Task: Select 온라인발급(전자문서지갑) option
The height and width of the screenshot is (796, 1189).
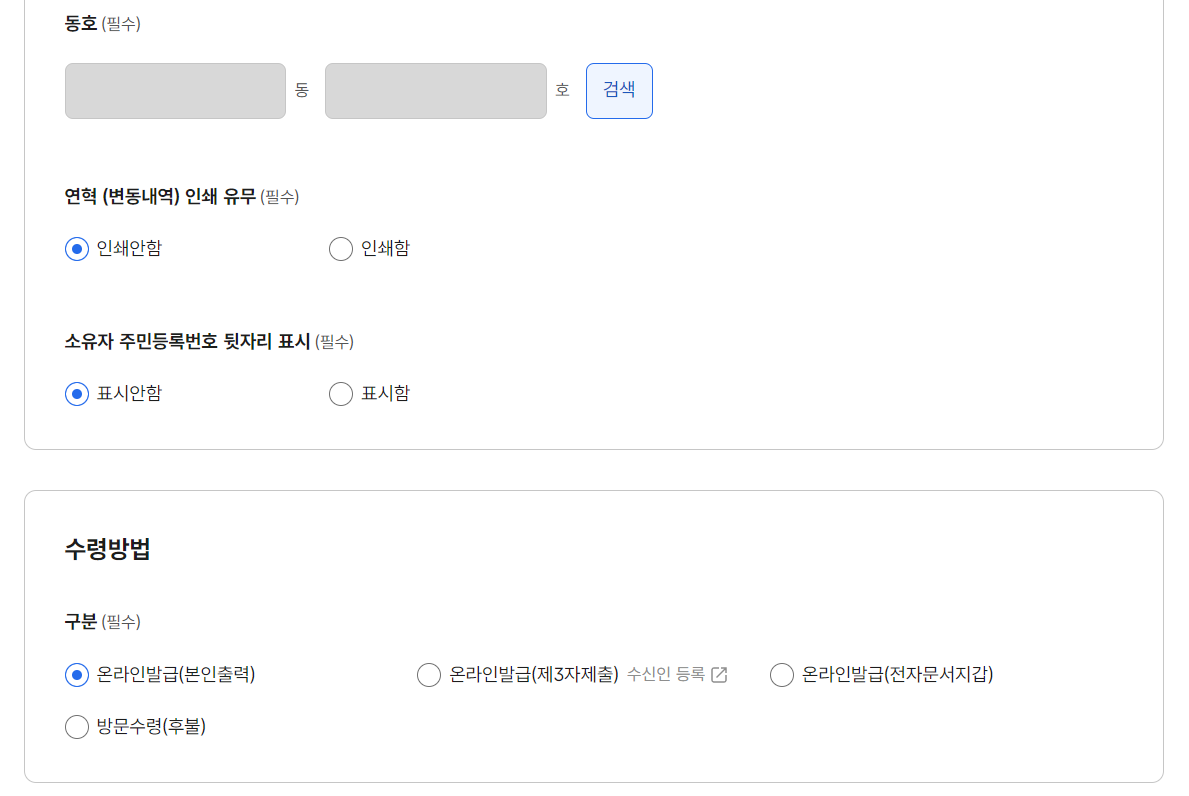Action: (781, 674)
